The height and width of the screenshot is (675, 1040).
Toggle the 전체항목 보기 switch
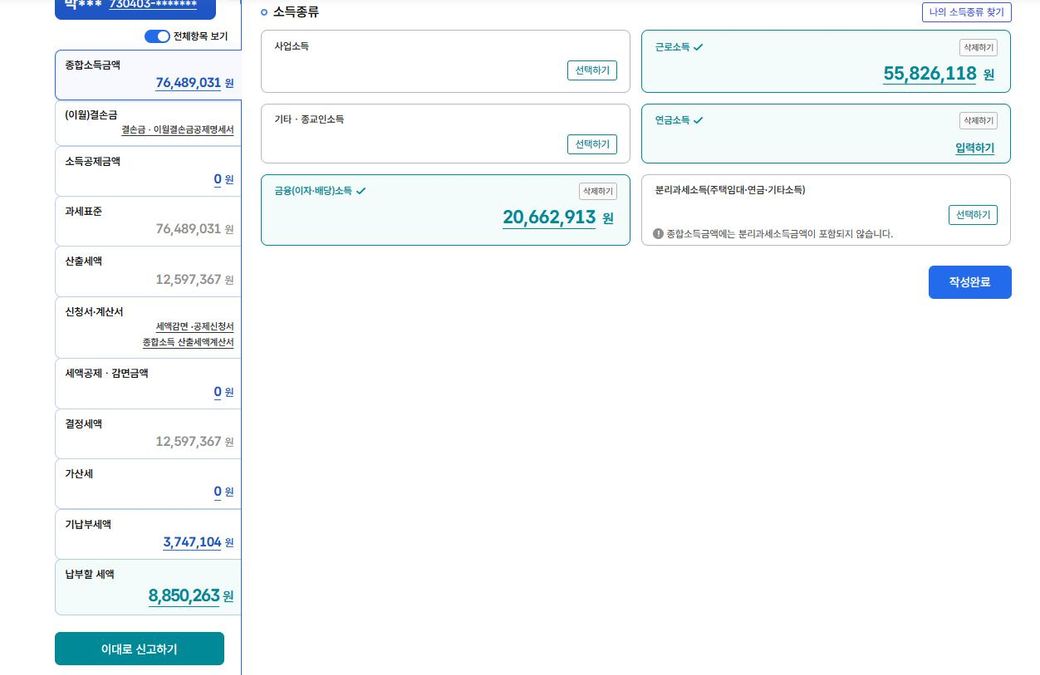click(x=157, y=37)
